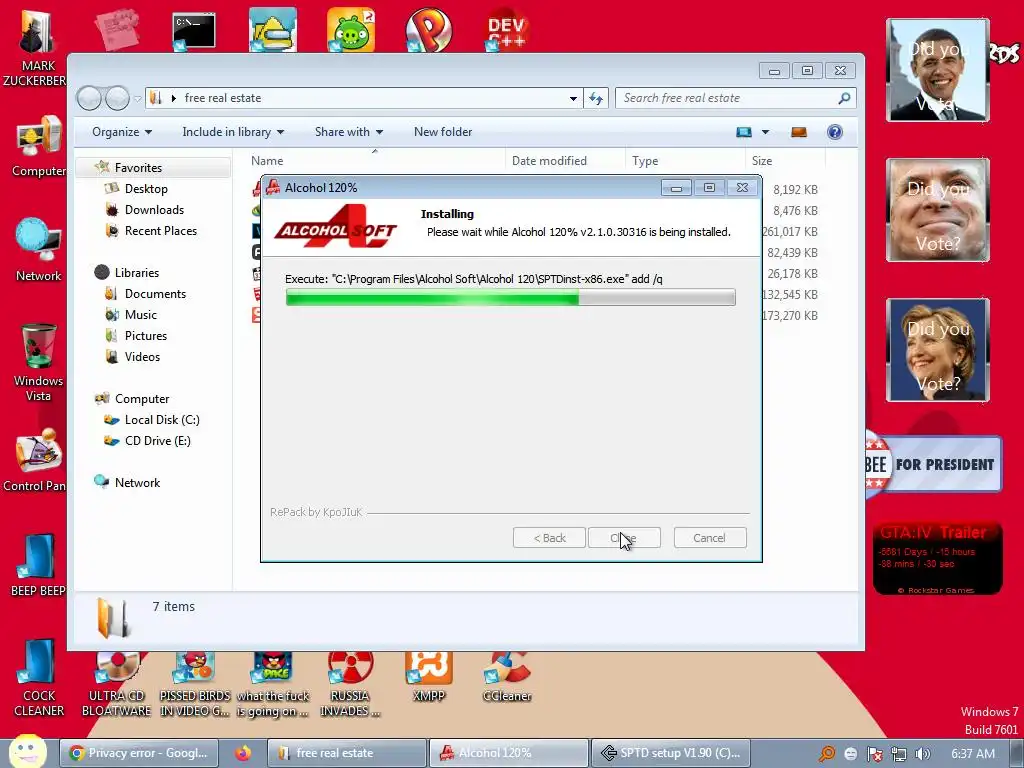1024x768 pixels.
Task: Open the COCK CLEANER desktop shortcut
Action: [x=39, y=678]
